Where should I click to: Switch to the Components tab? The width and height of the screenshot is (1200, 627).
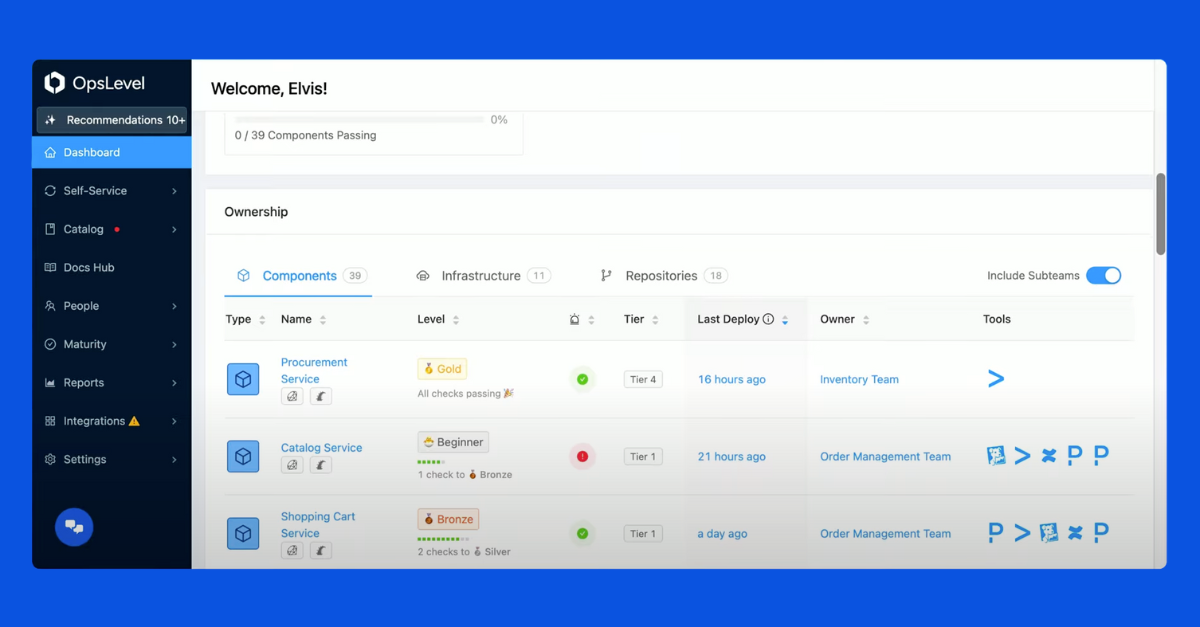298,276
